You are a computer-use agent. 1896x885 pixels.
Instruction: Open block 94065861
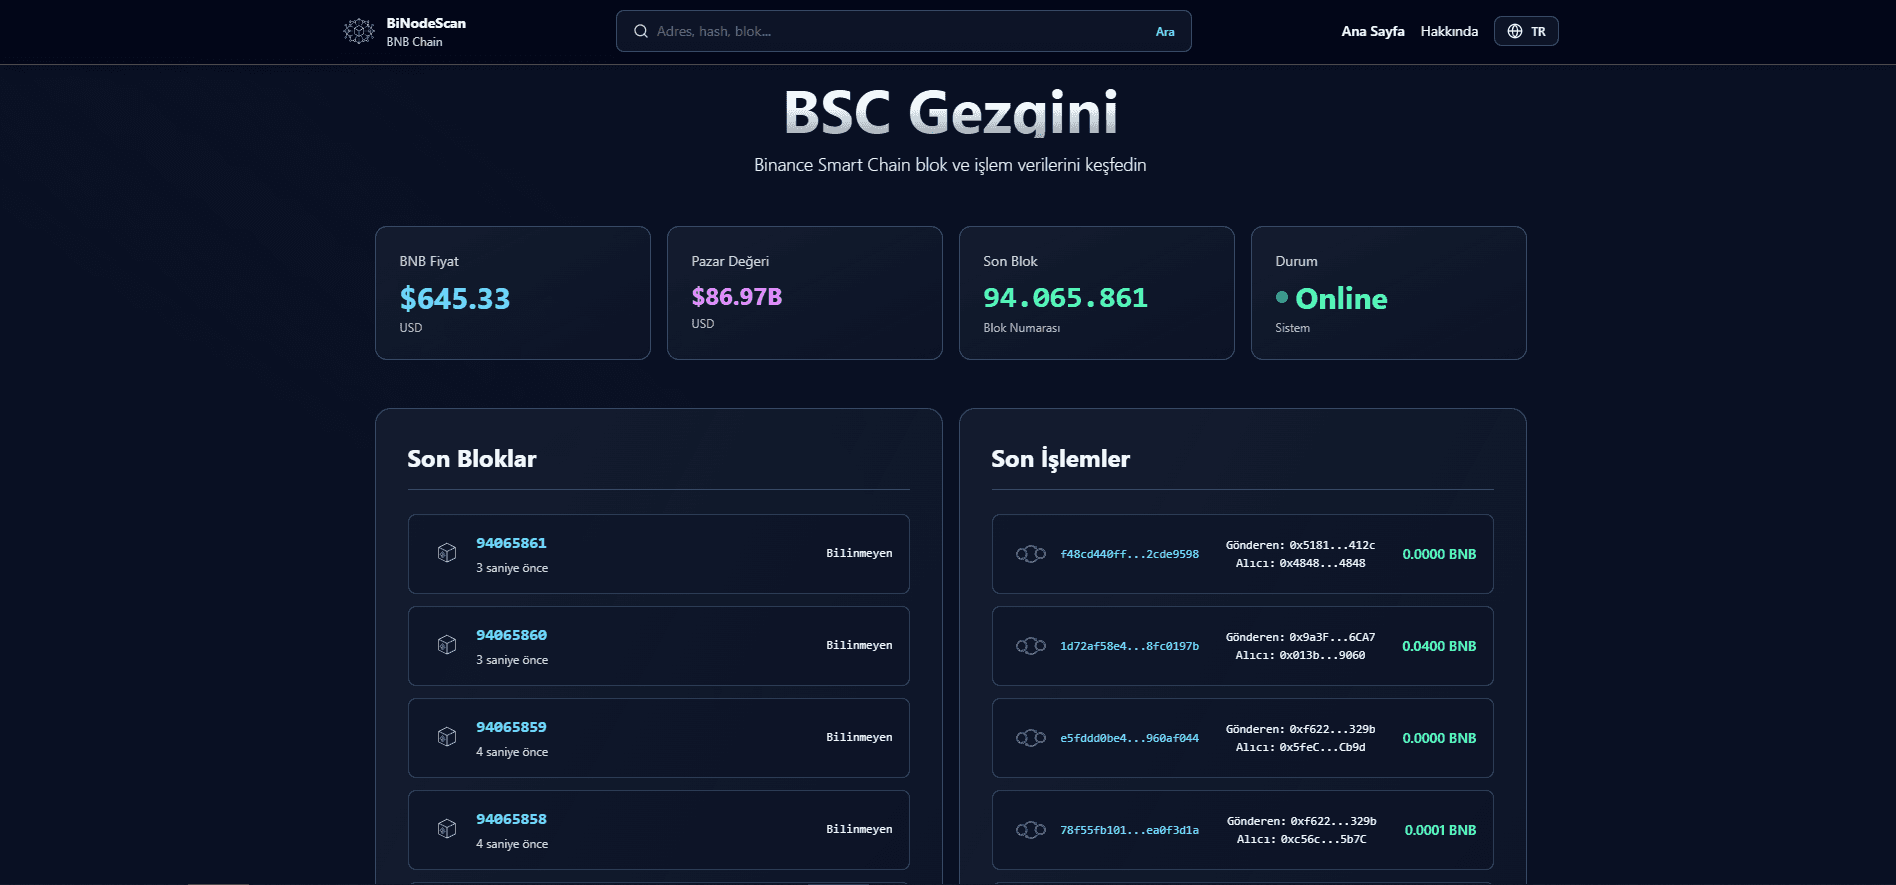tap(511, 543)
